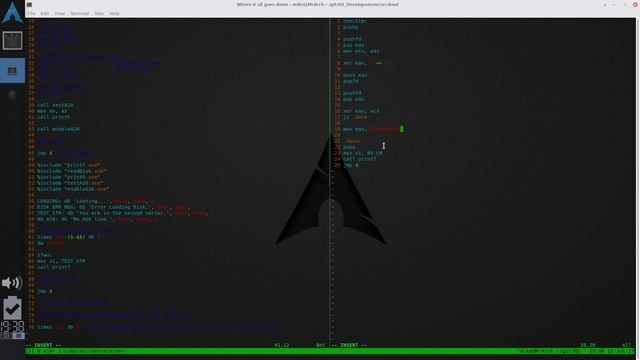Click the 'checklm:' label in right pane

pos(355,21)
